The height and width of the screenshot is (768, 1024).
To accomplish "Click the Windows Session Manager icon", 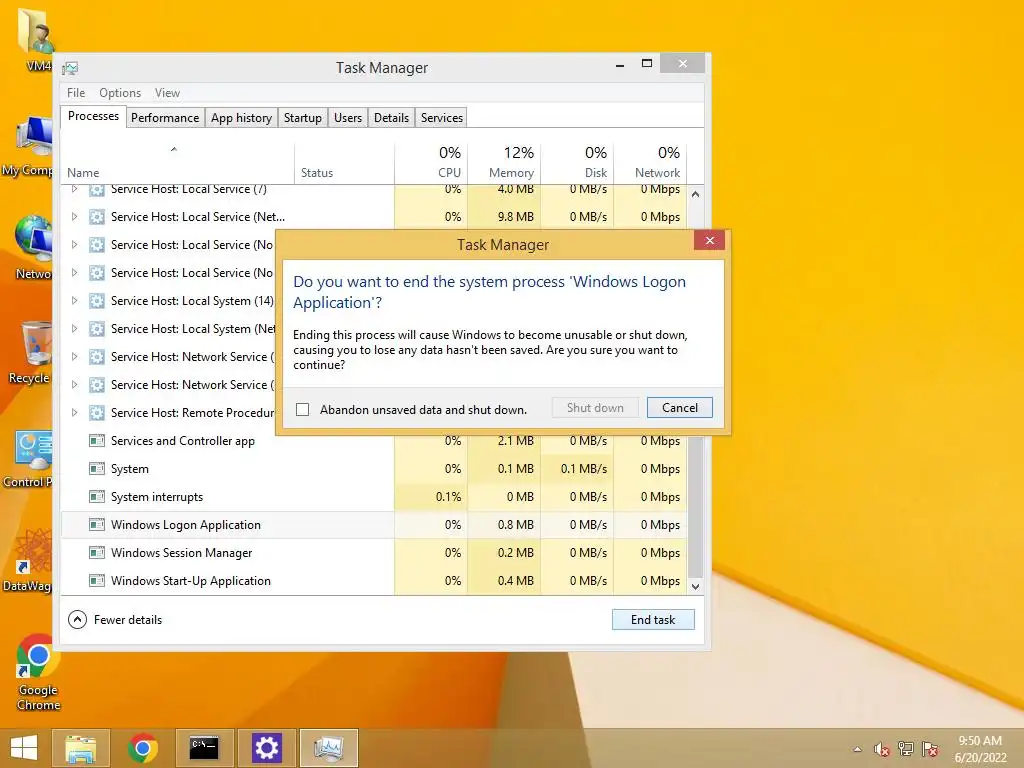I will click(97, 552).
